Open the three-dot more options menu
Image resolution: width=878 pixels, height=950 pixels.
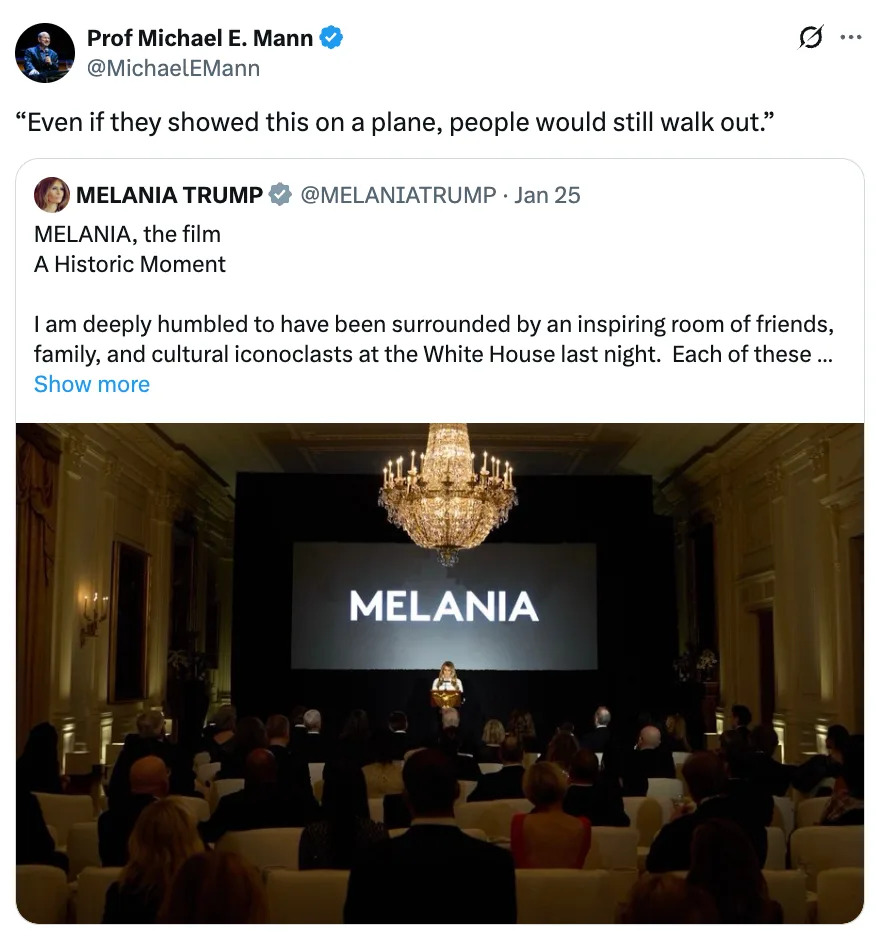(850, 38)
